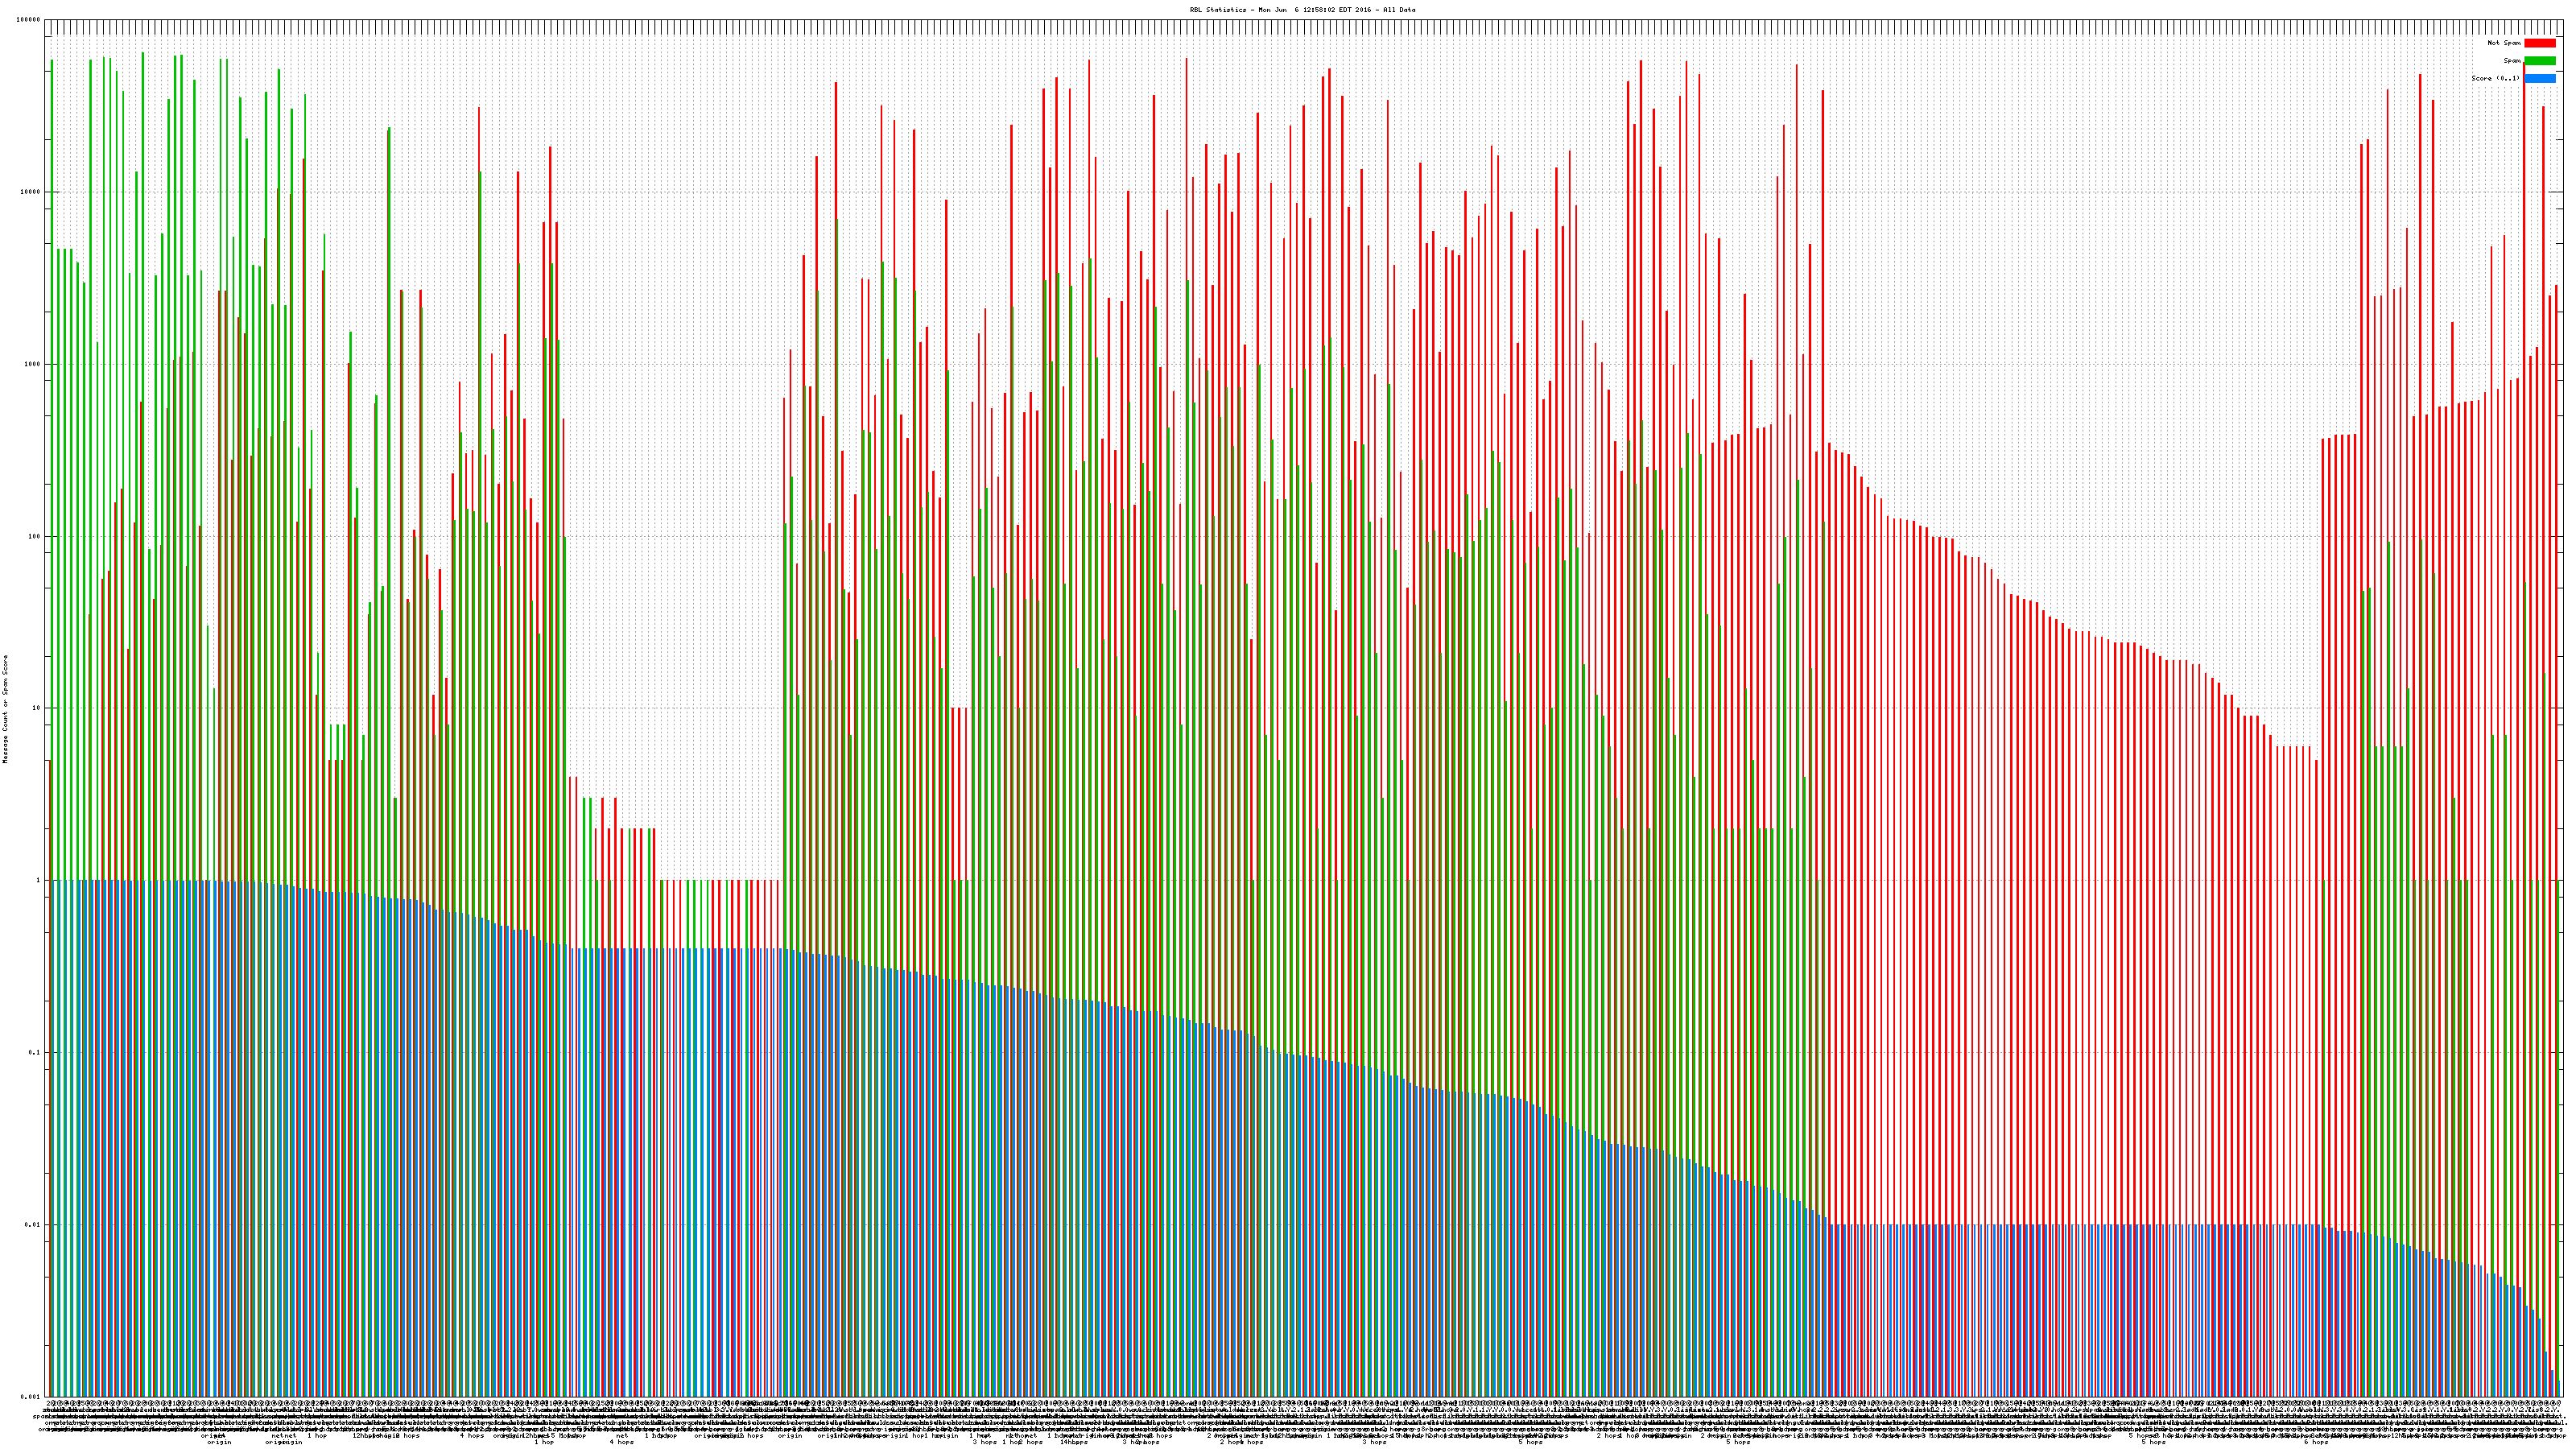Click the '14hbpps' x-axis label
2576x1449 pixels.
(1074, 1442)
